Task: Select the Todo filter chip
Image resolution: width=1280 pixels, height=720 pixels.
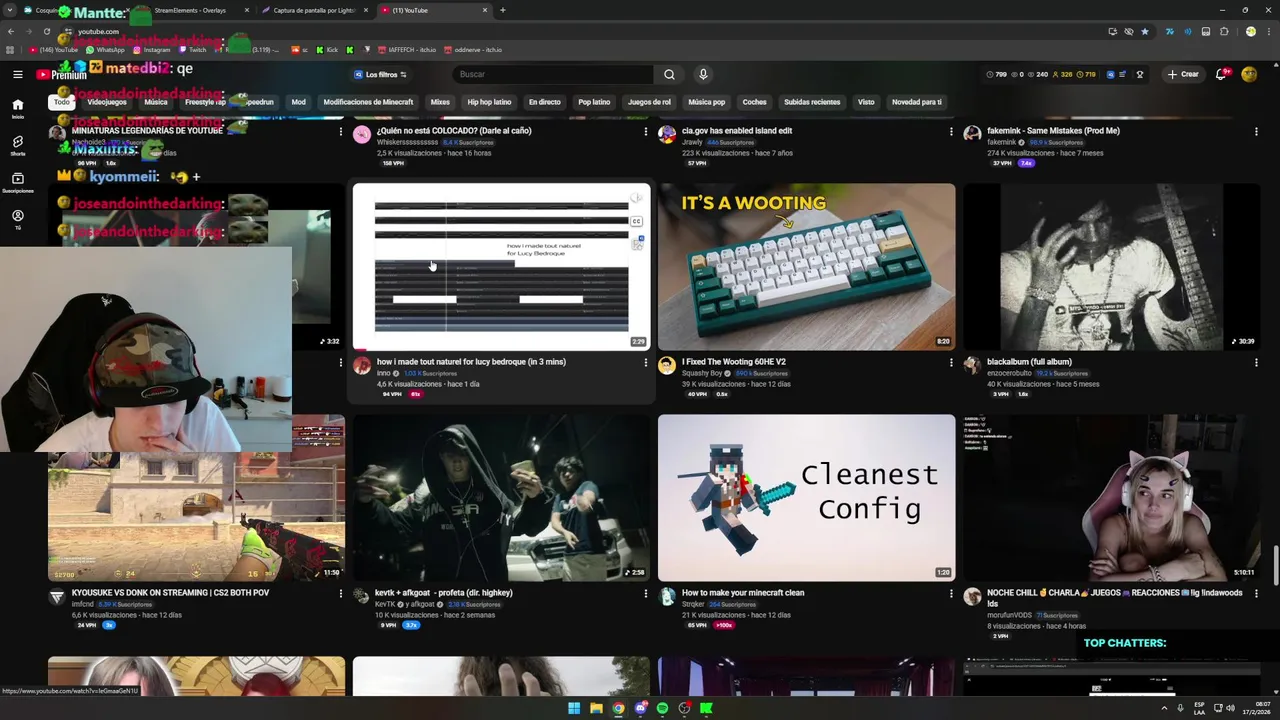Action: (62, 102)
